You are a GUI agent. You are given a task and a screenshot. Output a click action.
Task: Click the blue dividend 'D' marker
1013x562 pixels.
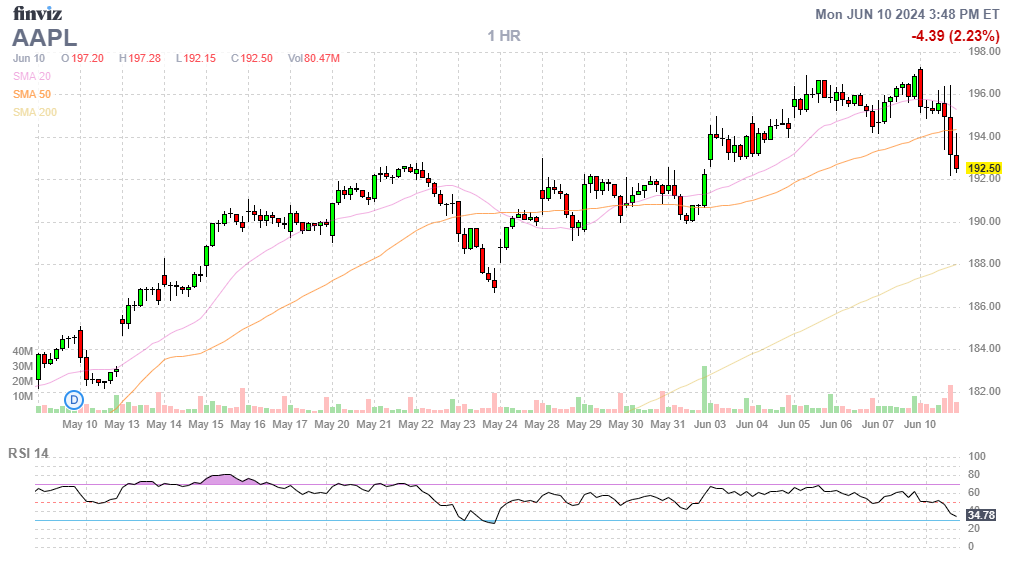tap(74, 400)
